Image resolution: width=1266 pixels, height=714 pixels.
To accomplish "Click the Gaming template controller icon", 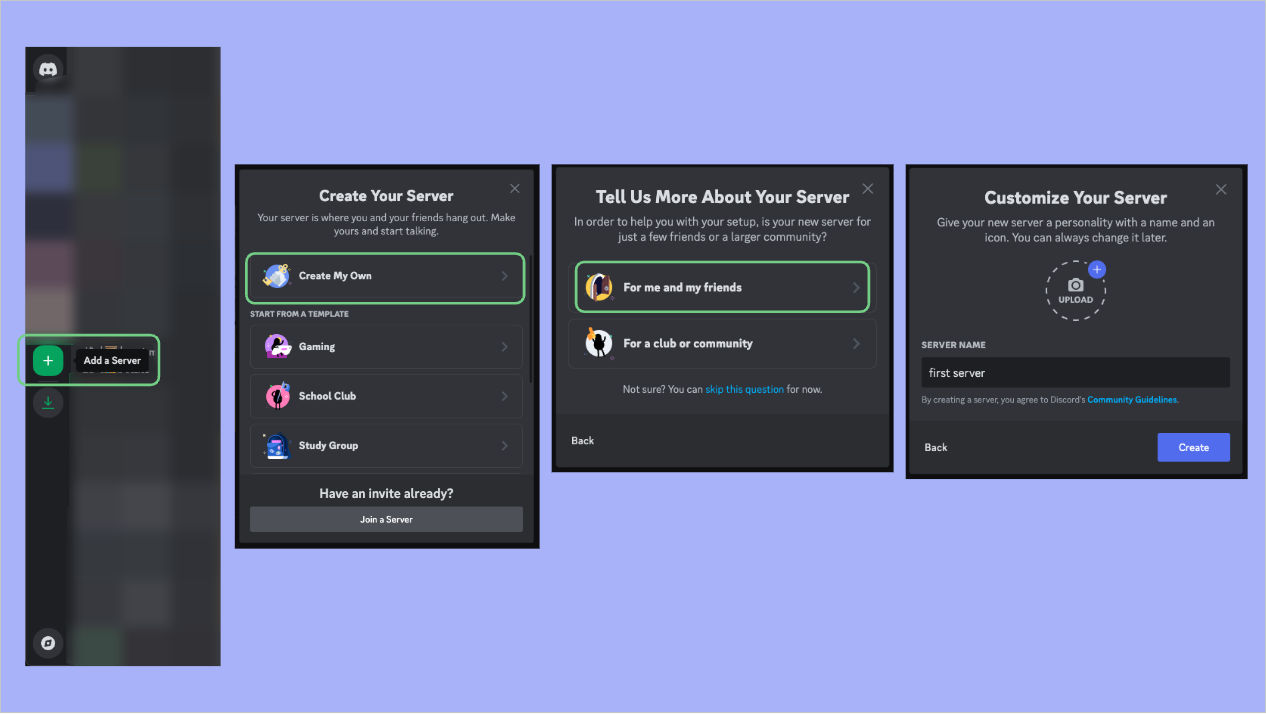I will pyautogui.click(x=277, y=347).
